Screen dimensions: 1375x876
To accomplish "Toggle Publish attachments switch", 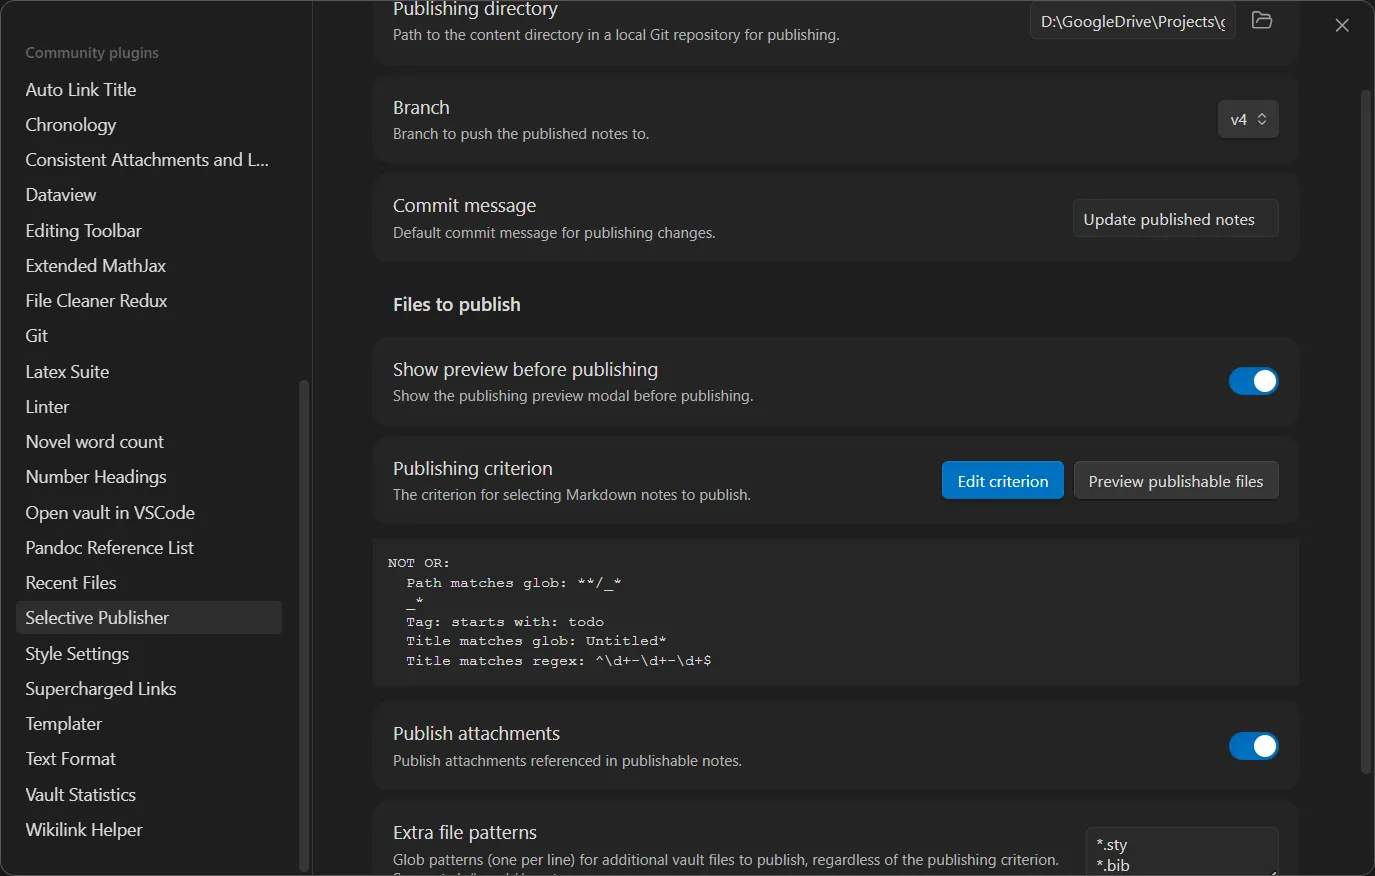I will (x=1254, y=746).
